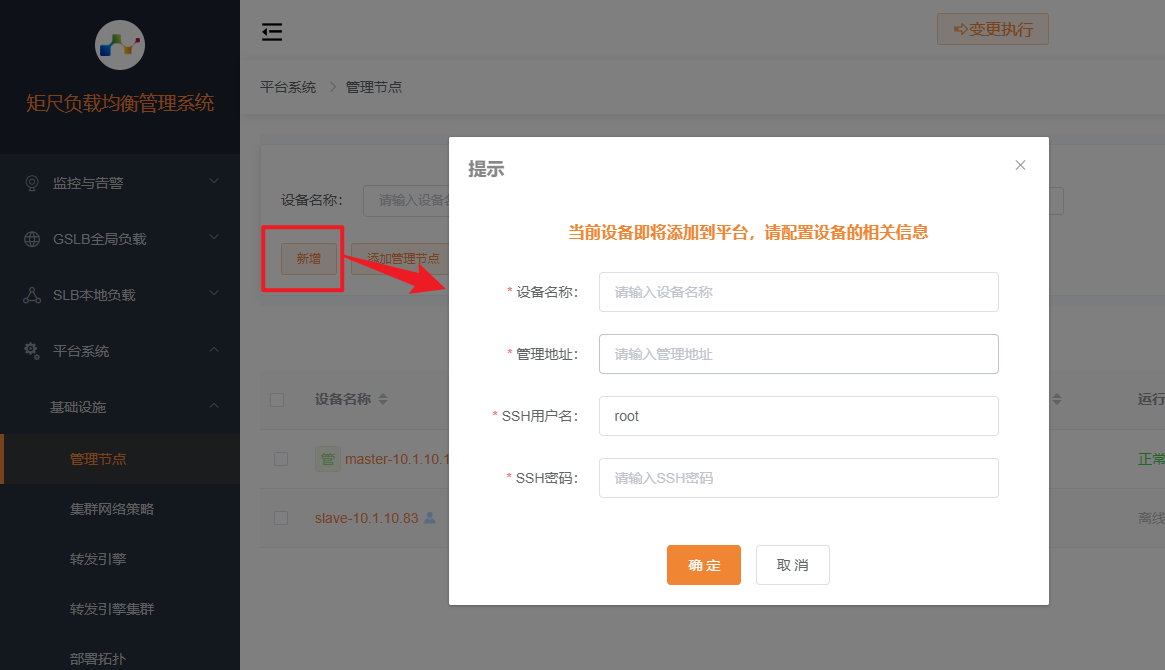Screen dimensions: 1165x670
Task: Open GSLB全局负载 menu
Action: coord(120,239)
